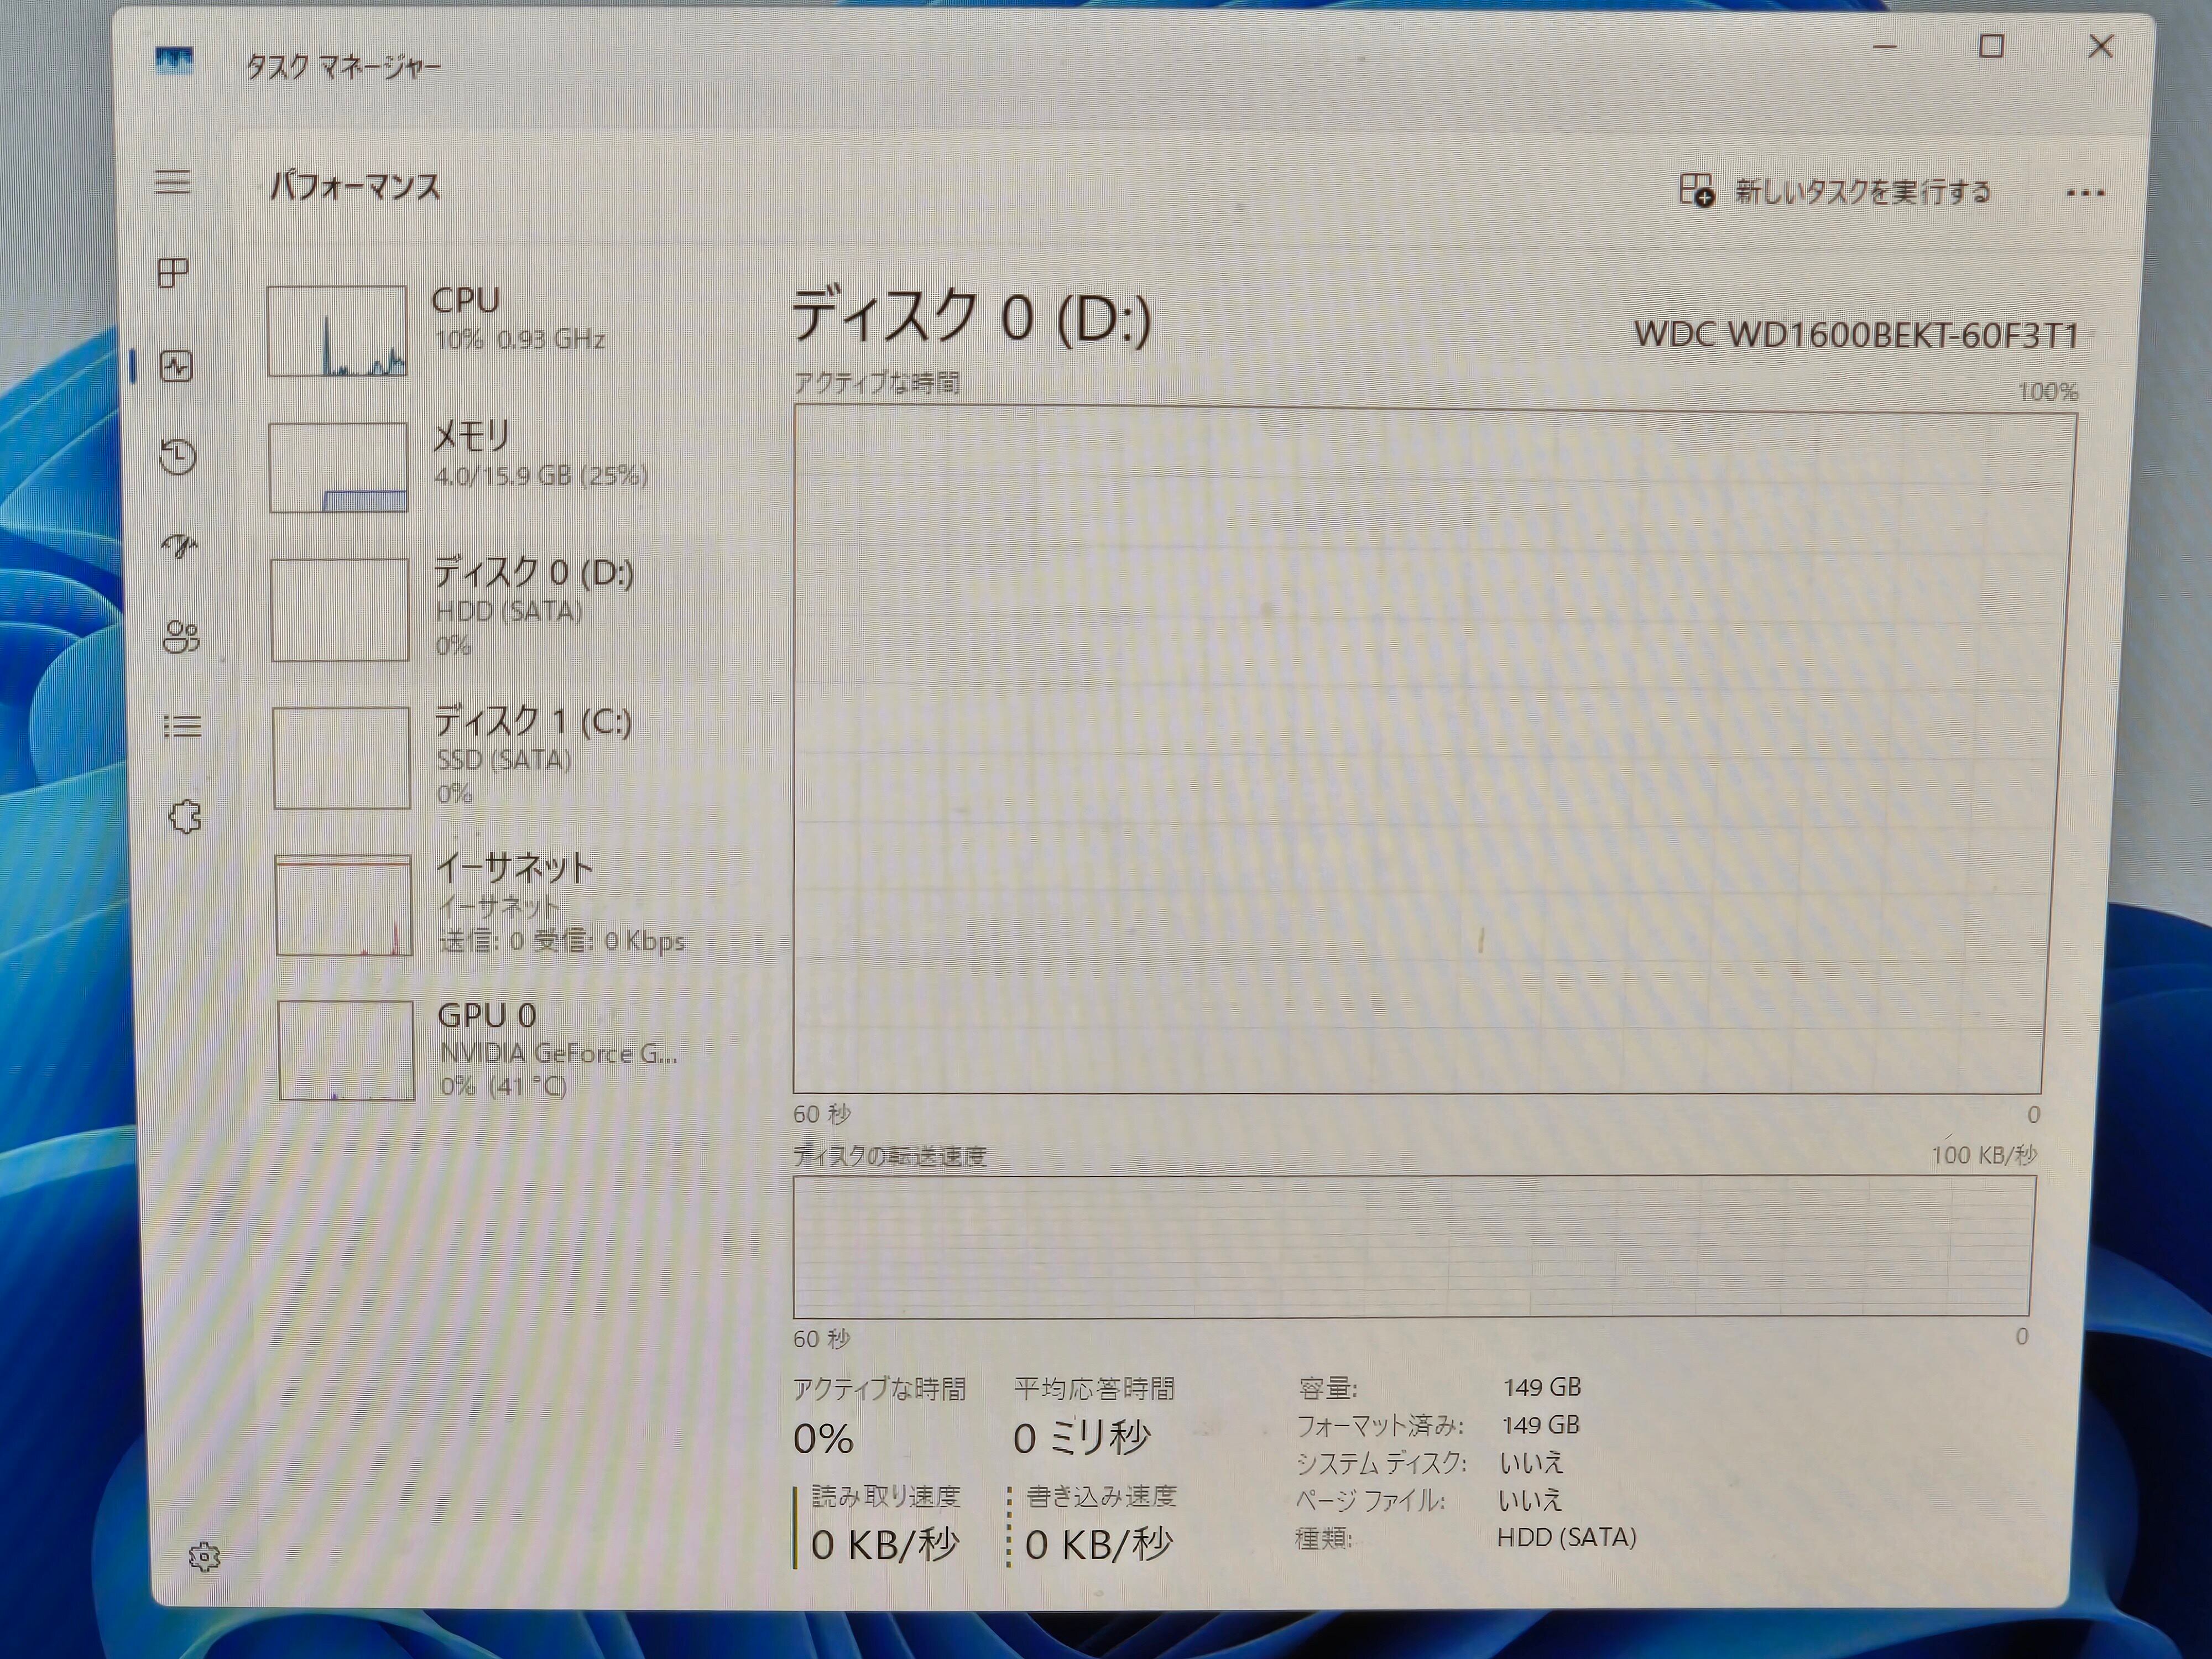Select the Performance page icon
Viewport: 2212px width, 1659px height.
point(176,366)
